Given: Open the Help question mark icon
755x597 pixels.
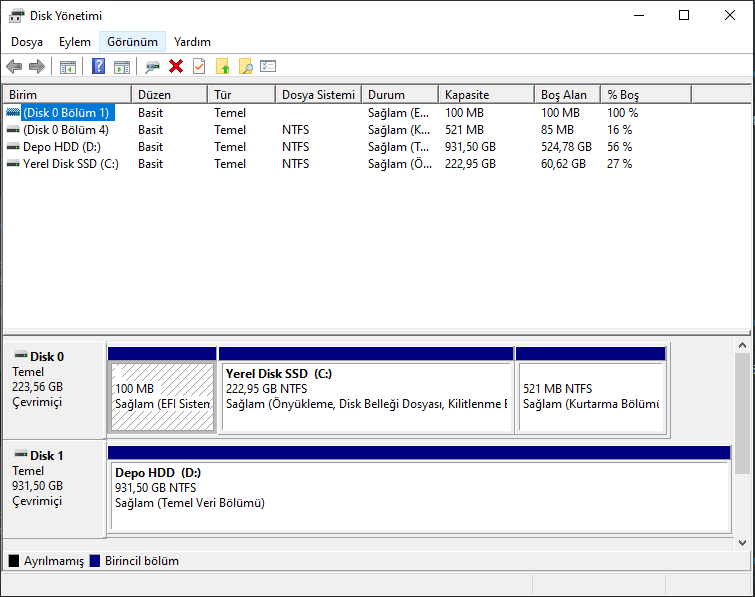Looking at the screenshot, I should tap(98, 66).
